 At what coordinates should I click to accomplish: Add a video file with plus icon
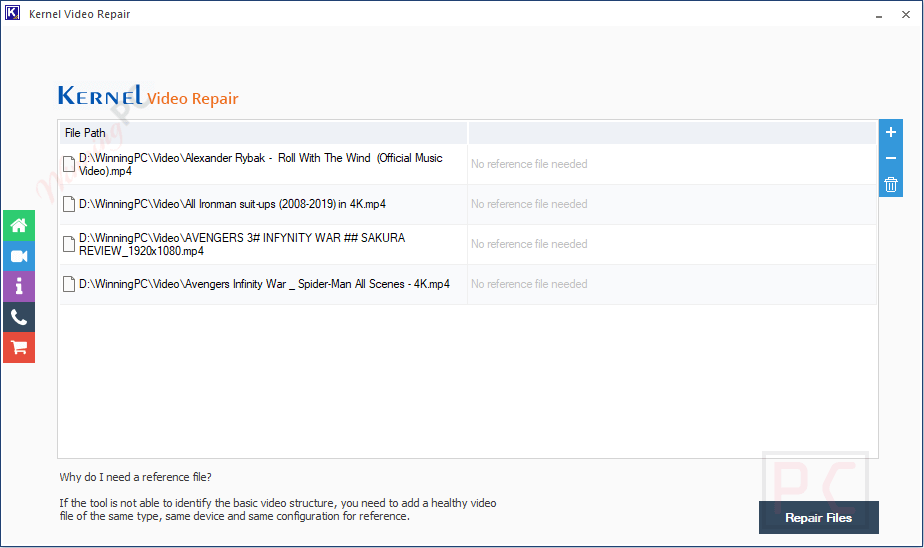pyautogui.click(x=890, y=132)
